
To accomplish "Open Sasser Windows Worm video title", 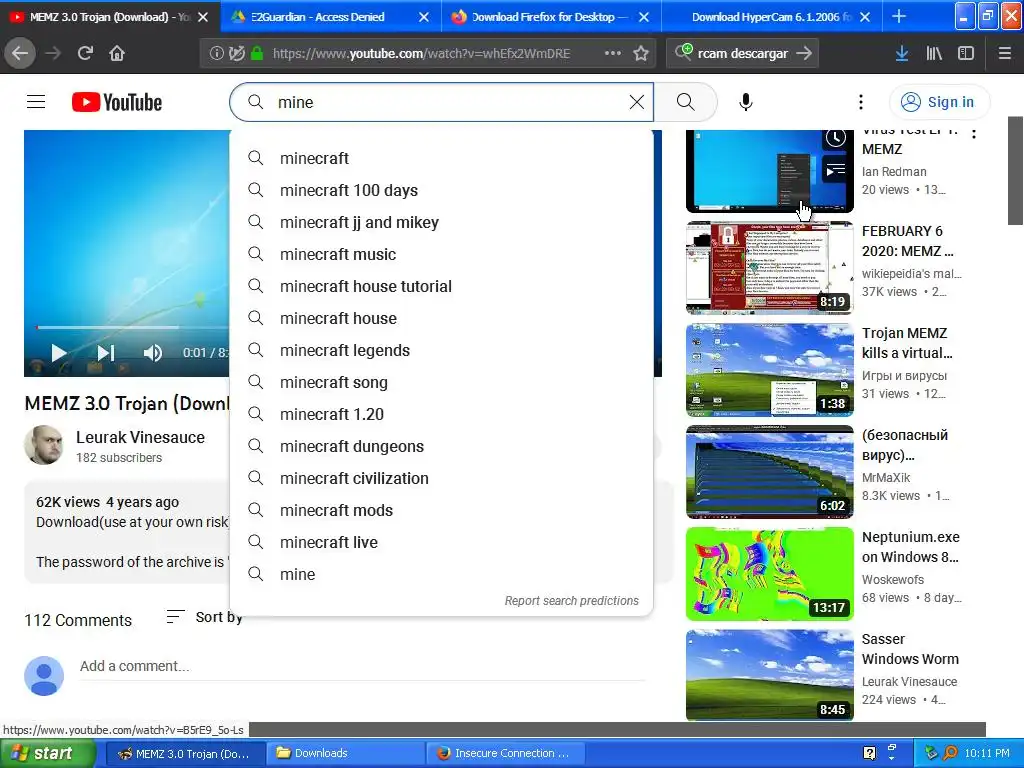I will click(910, 649).
